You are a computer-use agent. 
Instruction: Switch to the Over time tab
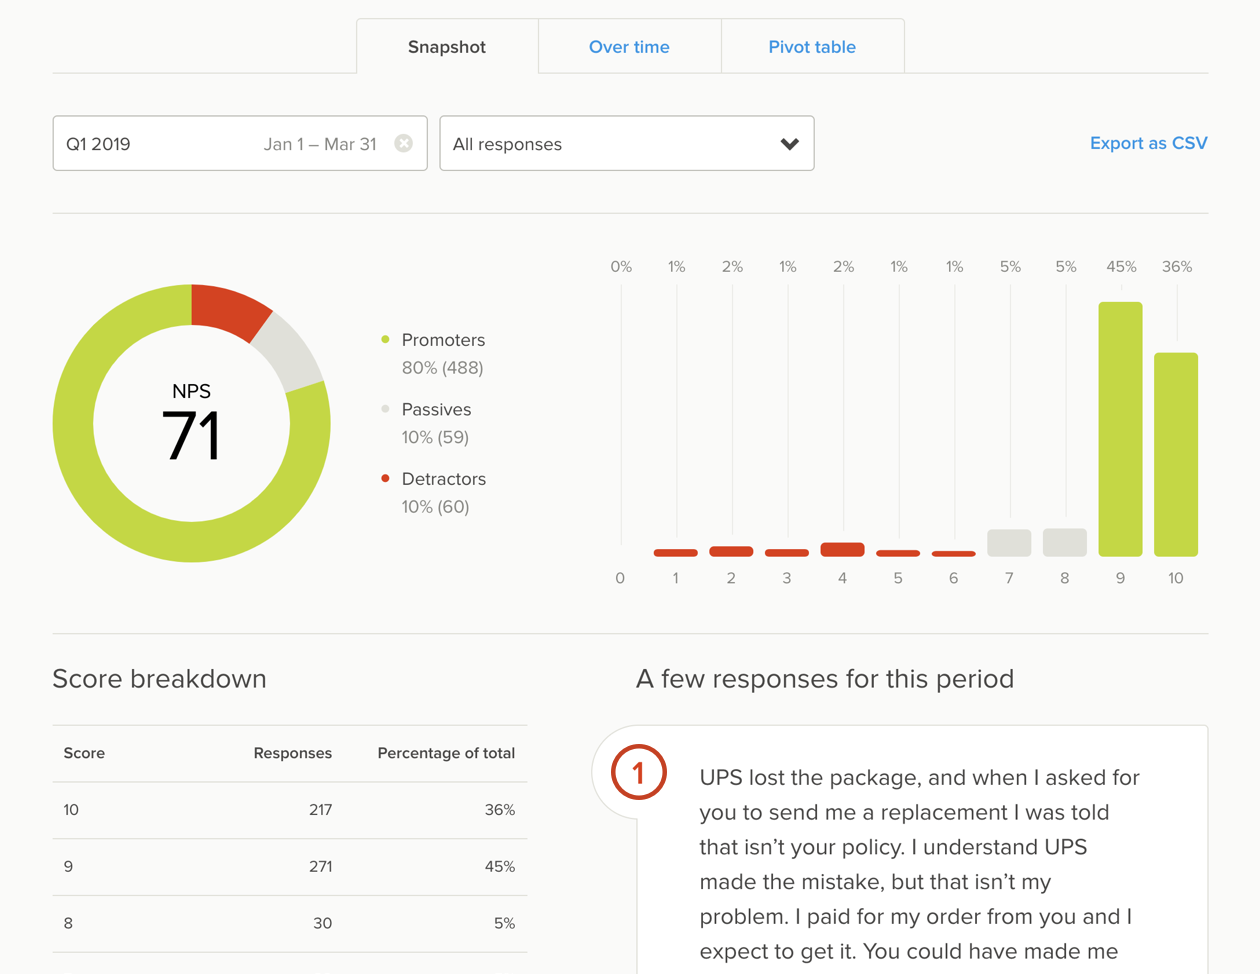click(629, 46)
